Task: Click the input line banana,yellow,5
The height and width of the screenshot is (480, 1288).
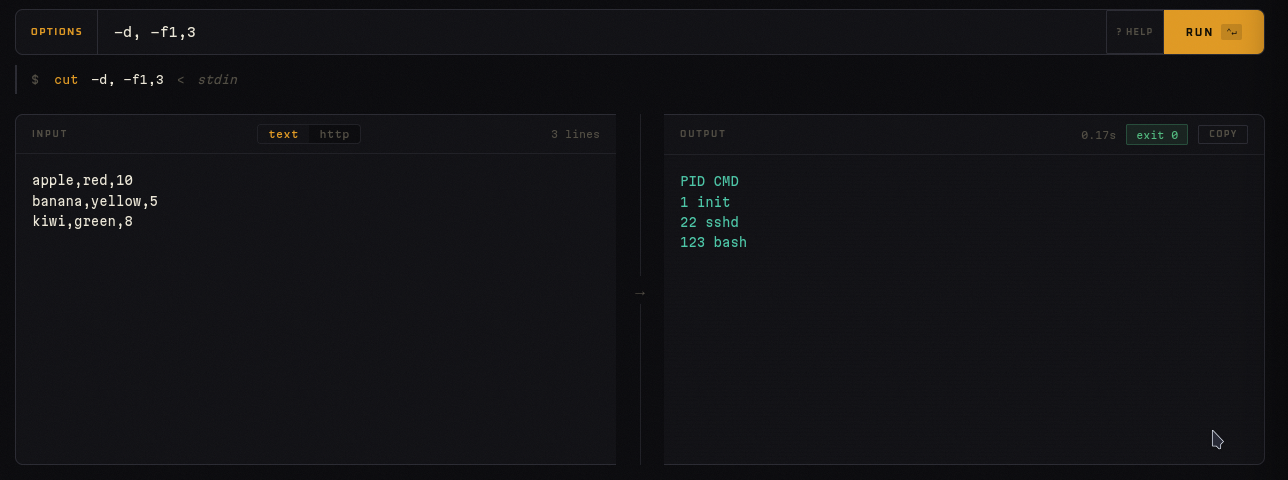Action: click(95, 201)
